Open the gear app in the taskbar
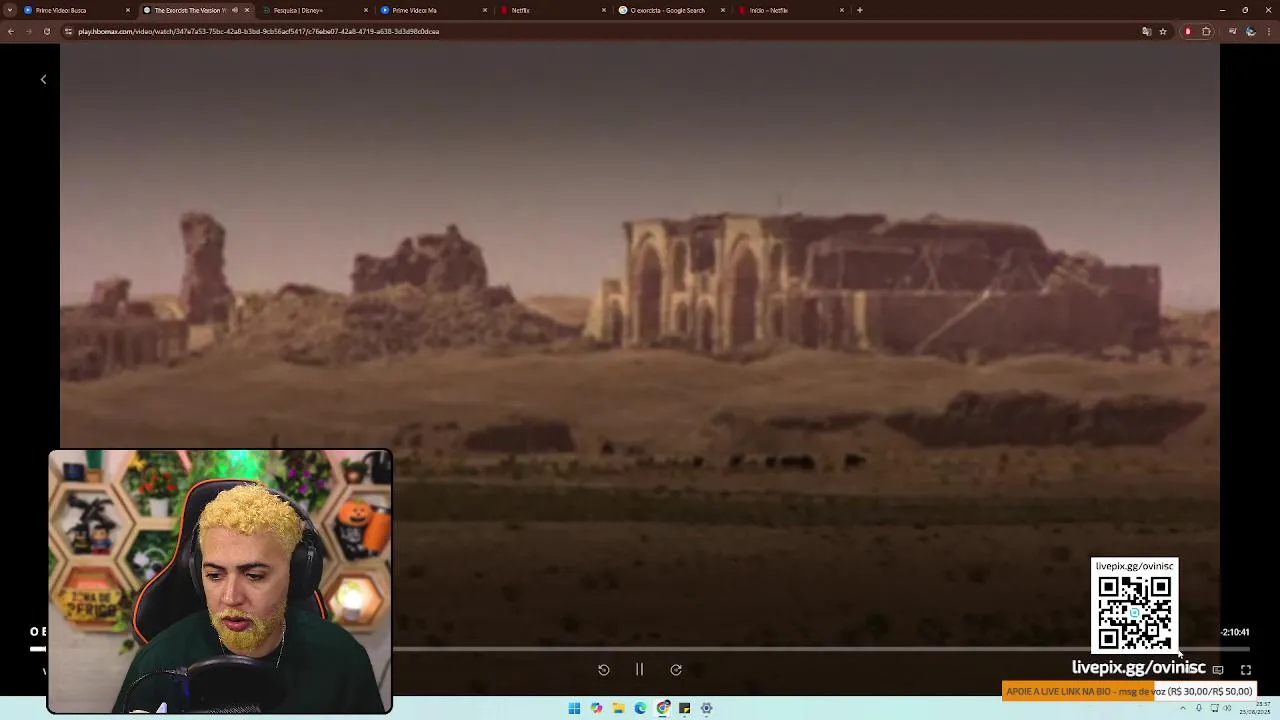Image resolution: width=1280 pixels, height=720 pixels. [707, 708]
